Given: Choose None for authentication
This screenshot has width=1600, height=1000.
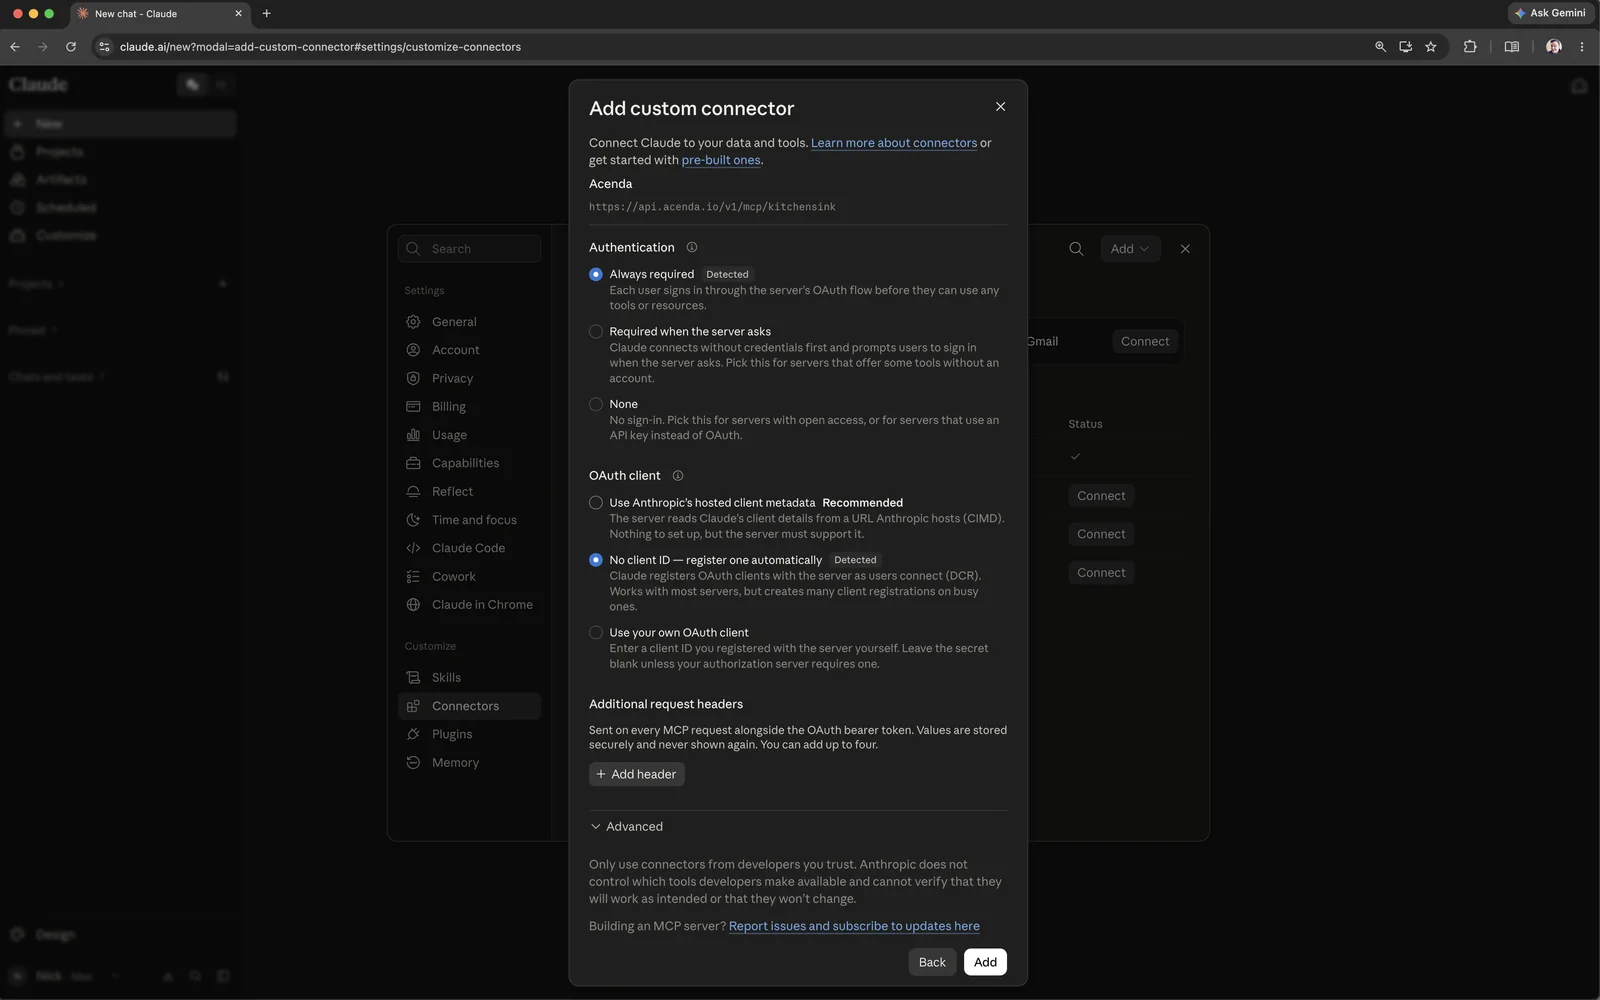Looking at the screenshot, I should [596, 404].
